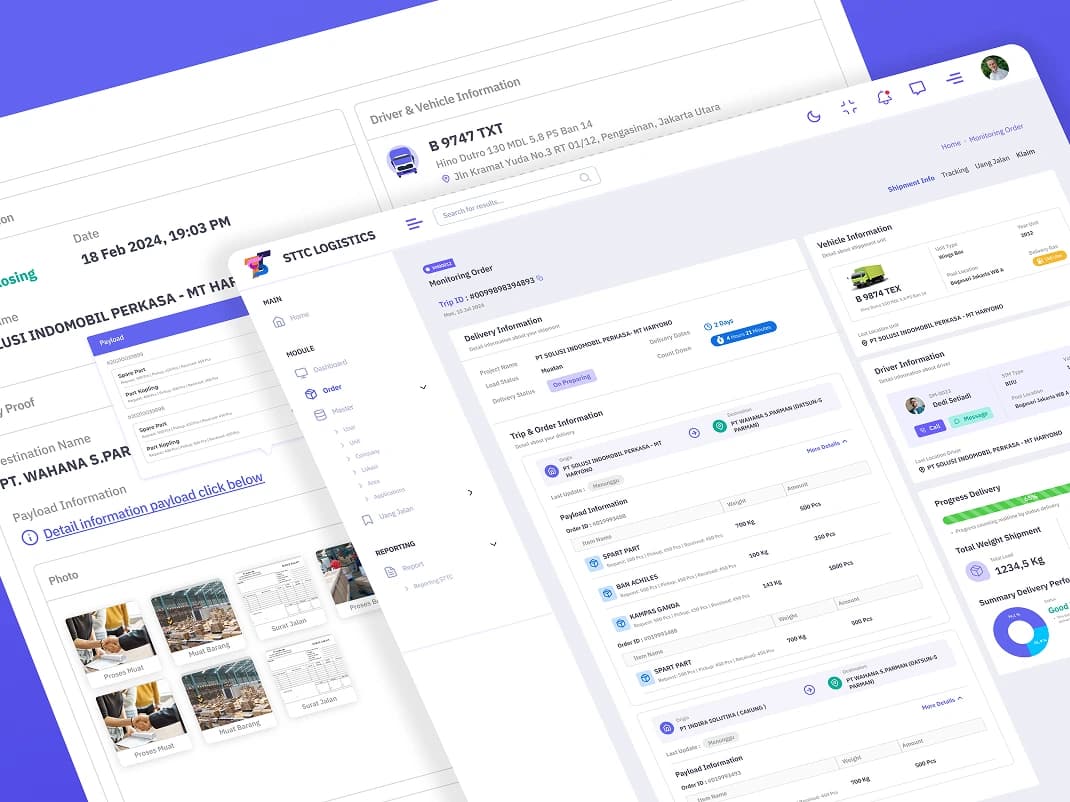Viewport: 1070px width, 802px height.
Task: Click the Summary Delivery Performance donut chart
Action: (x=1020, y=632)
